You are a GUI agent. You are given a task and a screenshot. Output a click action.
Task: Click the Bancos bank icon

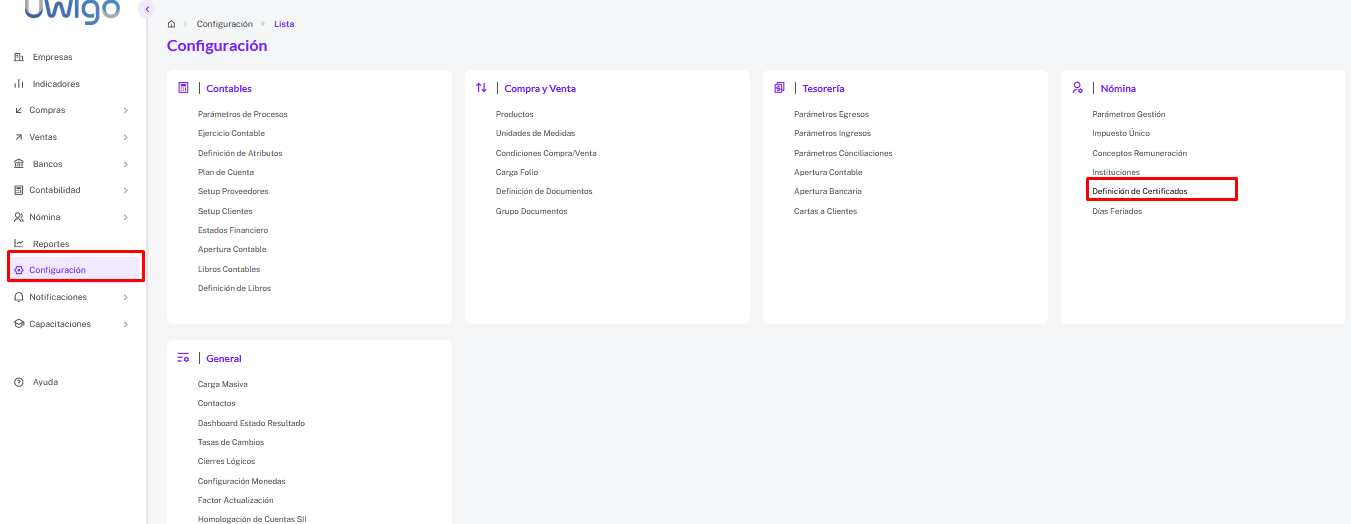pyautogui.click(x=19, y=163)
